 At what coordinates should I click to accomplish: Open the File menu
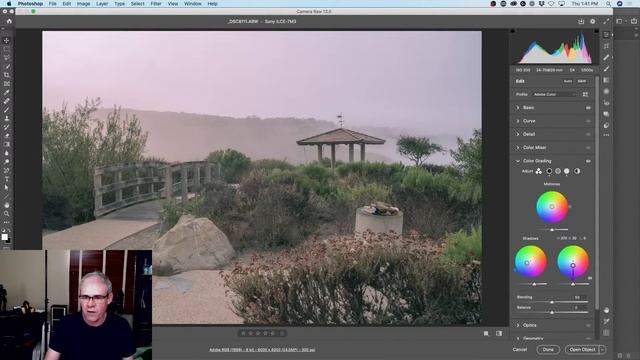[53, 4]
